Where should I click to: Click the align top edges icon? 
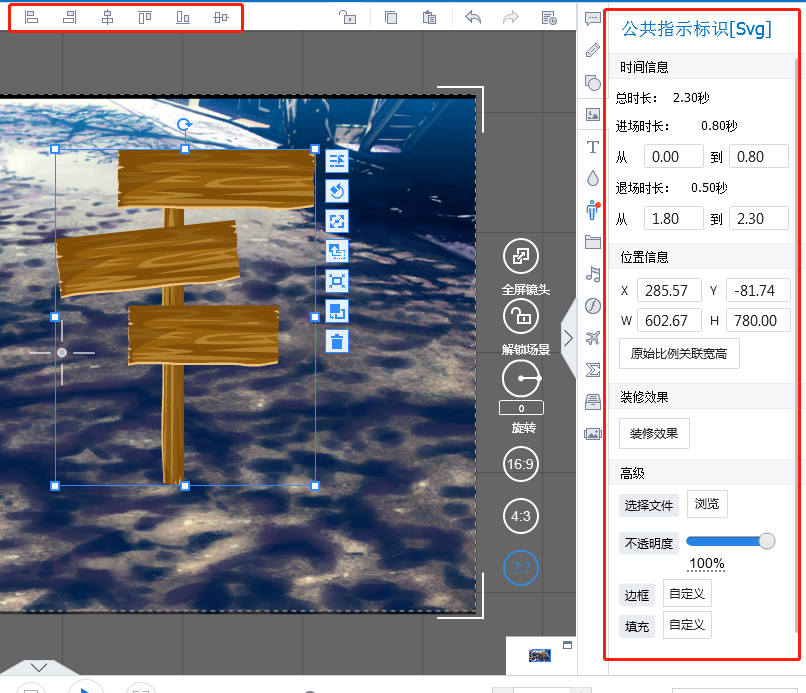point(145,17)
